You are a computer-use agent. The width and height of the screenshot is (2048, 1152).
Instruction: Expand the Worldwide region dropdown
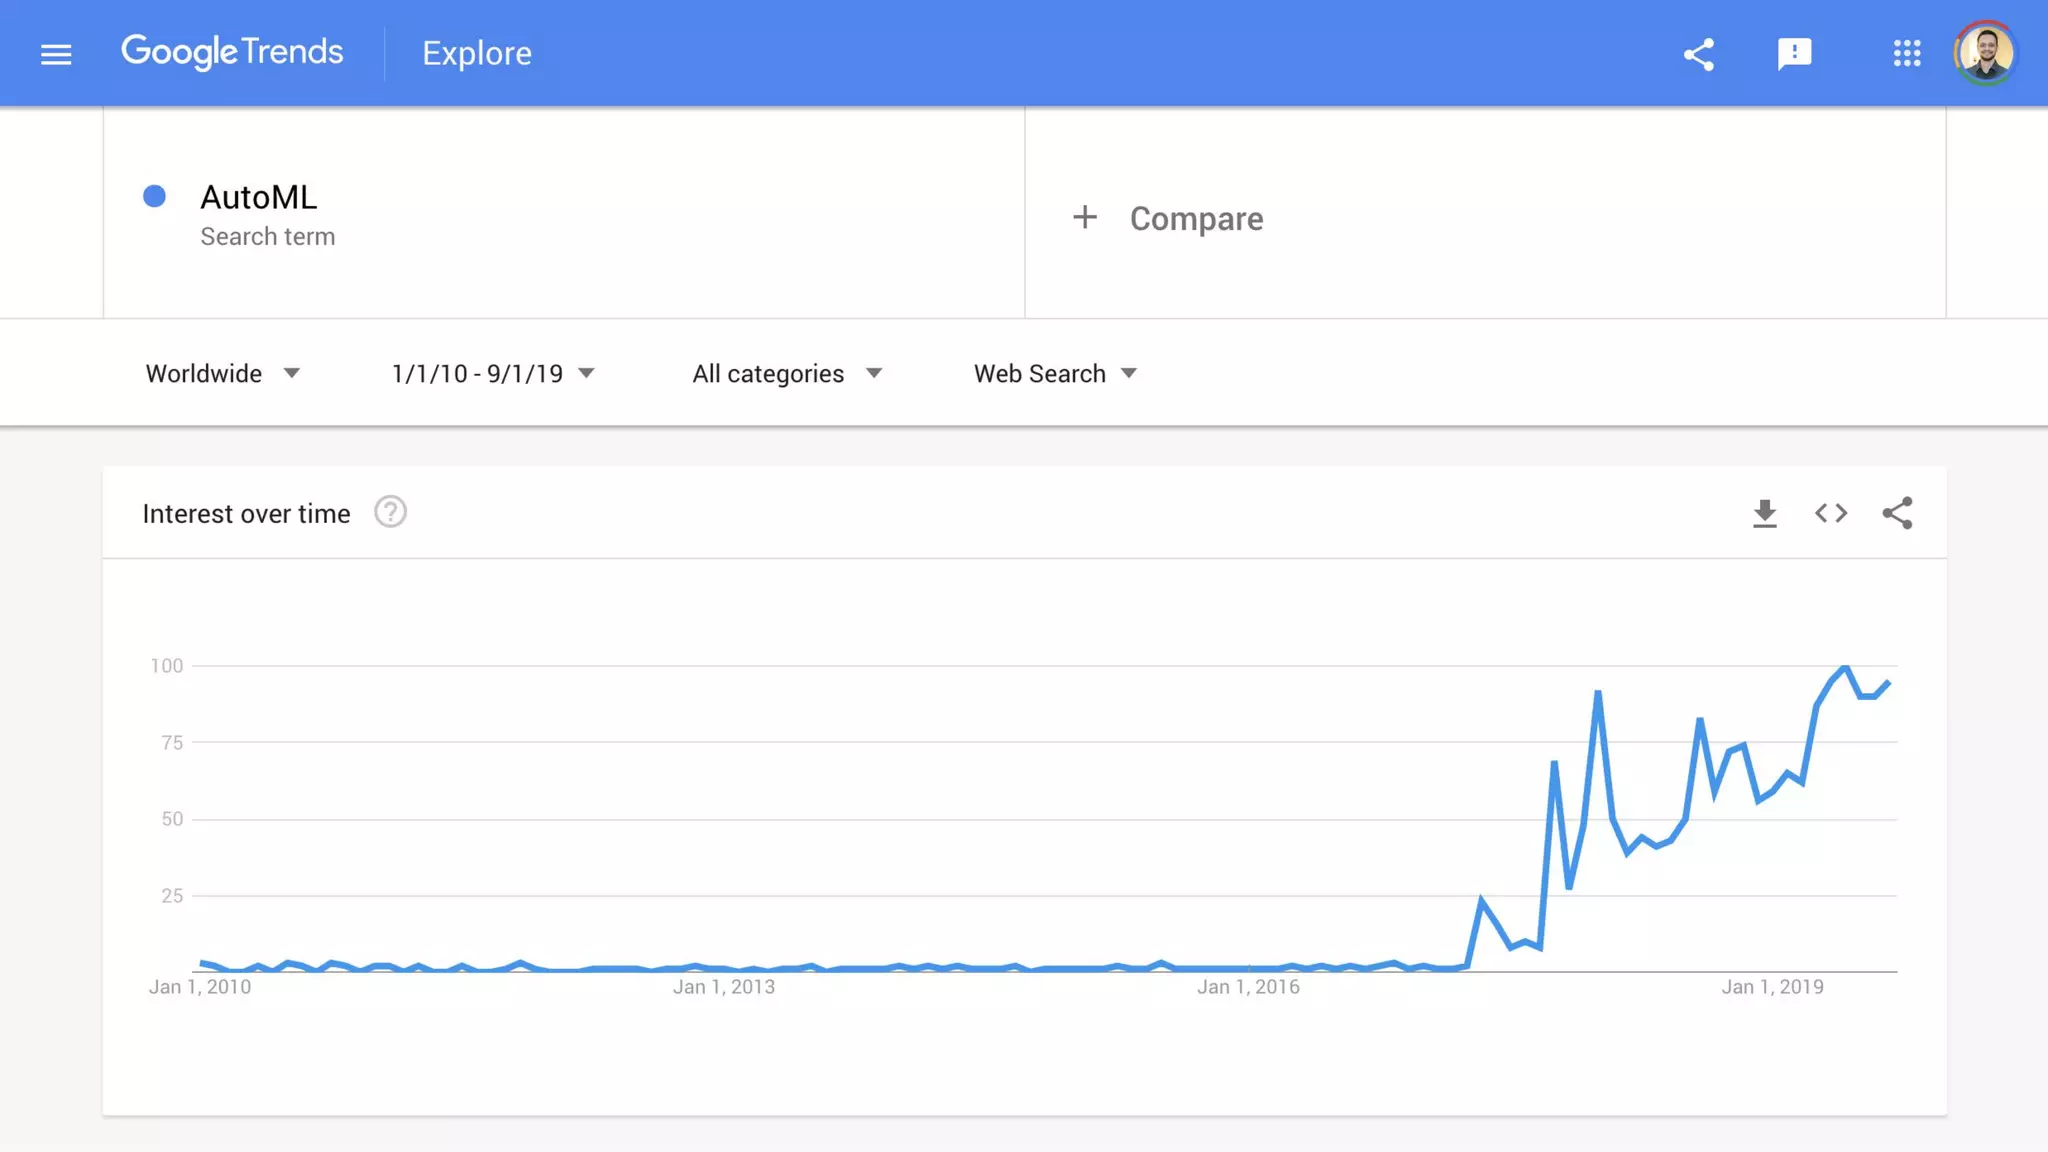tap(222, 374)
